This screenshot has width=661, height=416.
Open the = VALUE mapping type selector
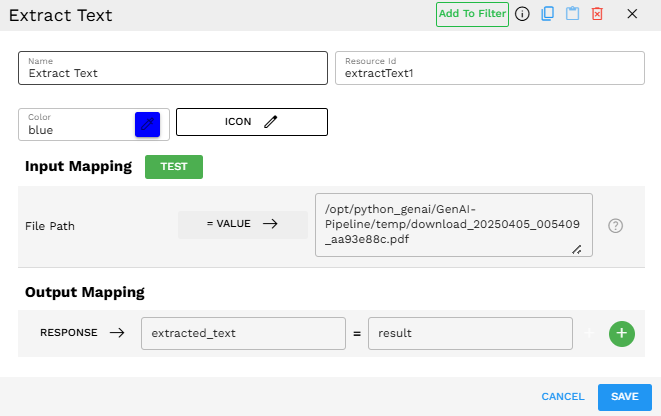[242, 225]
